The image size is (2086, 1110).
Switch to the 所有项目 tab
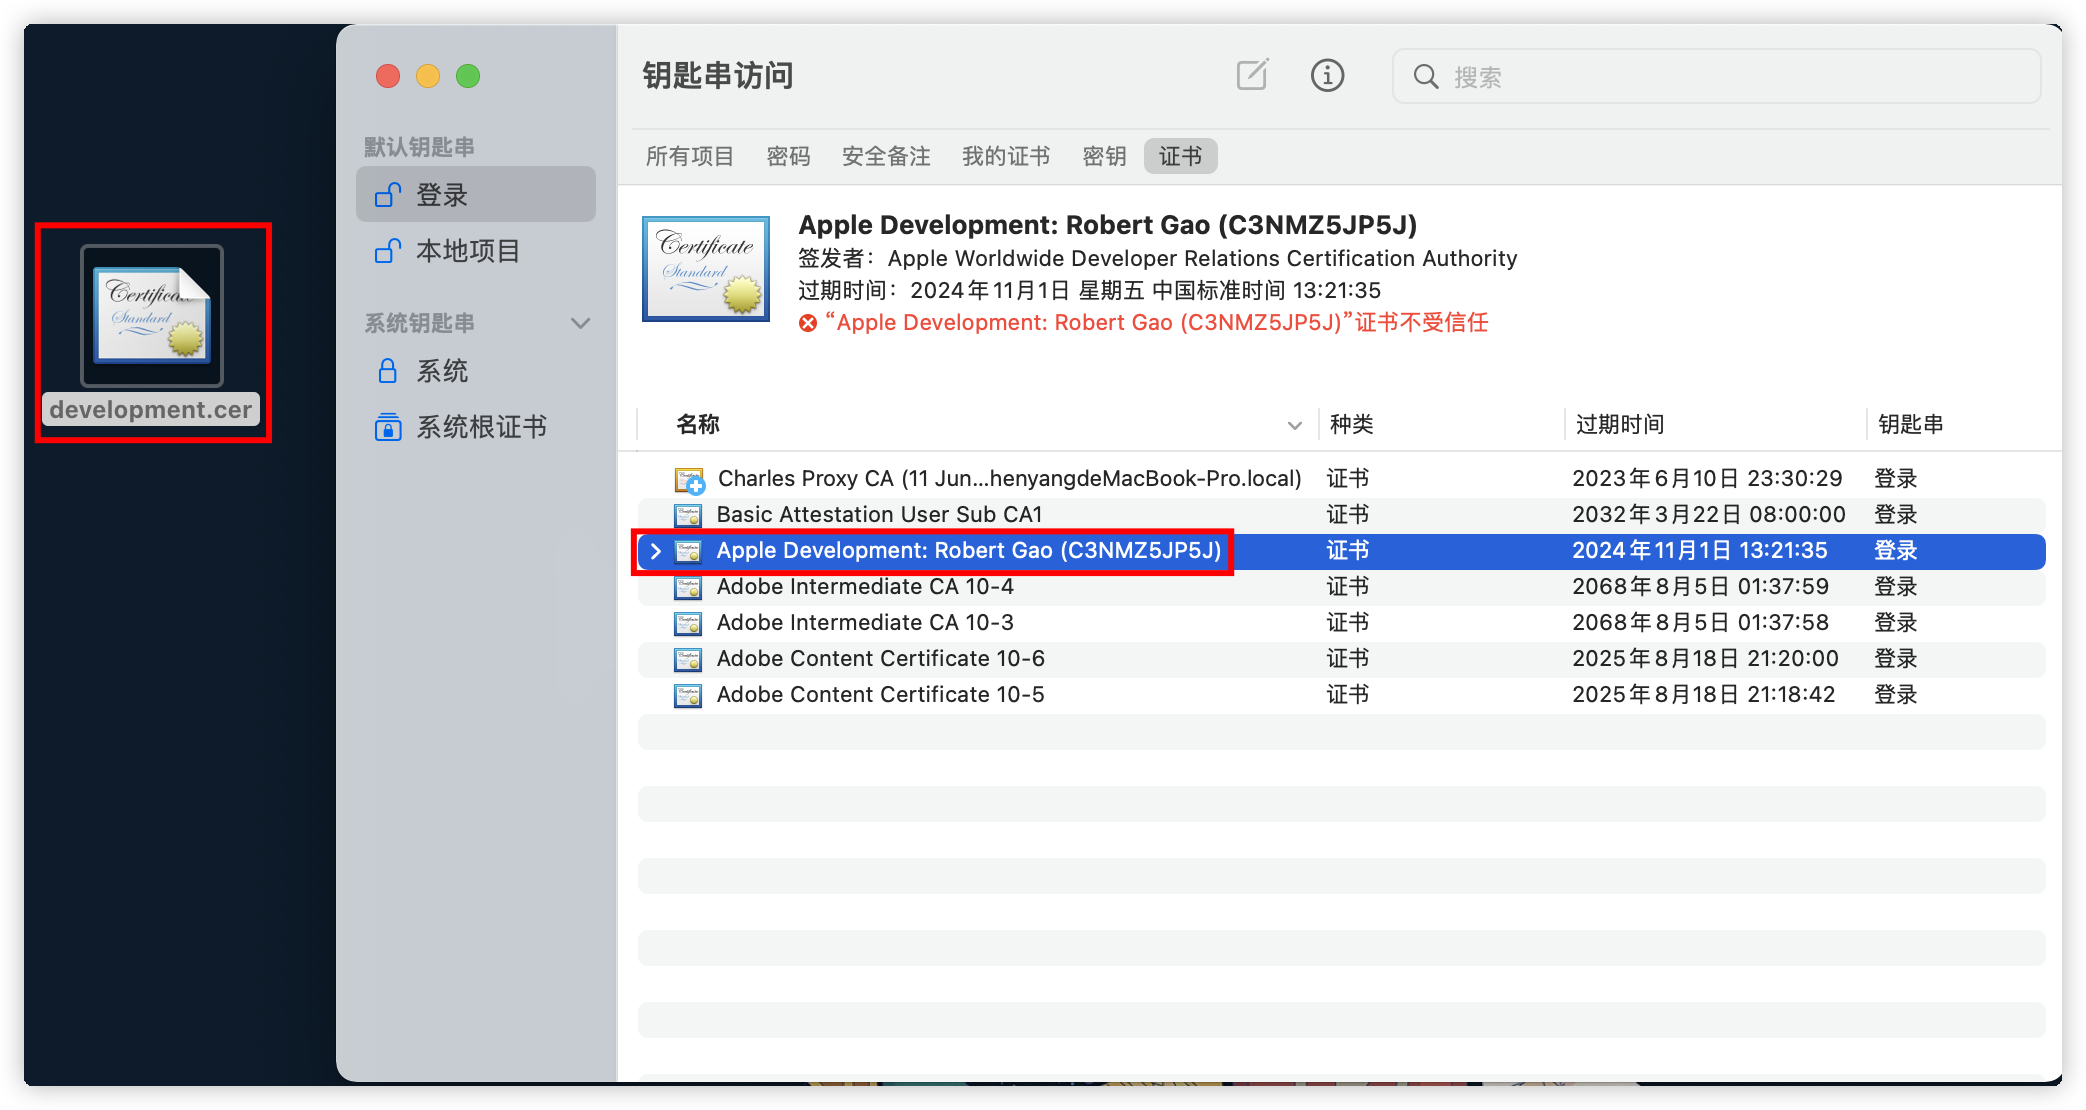point(690,156)
